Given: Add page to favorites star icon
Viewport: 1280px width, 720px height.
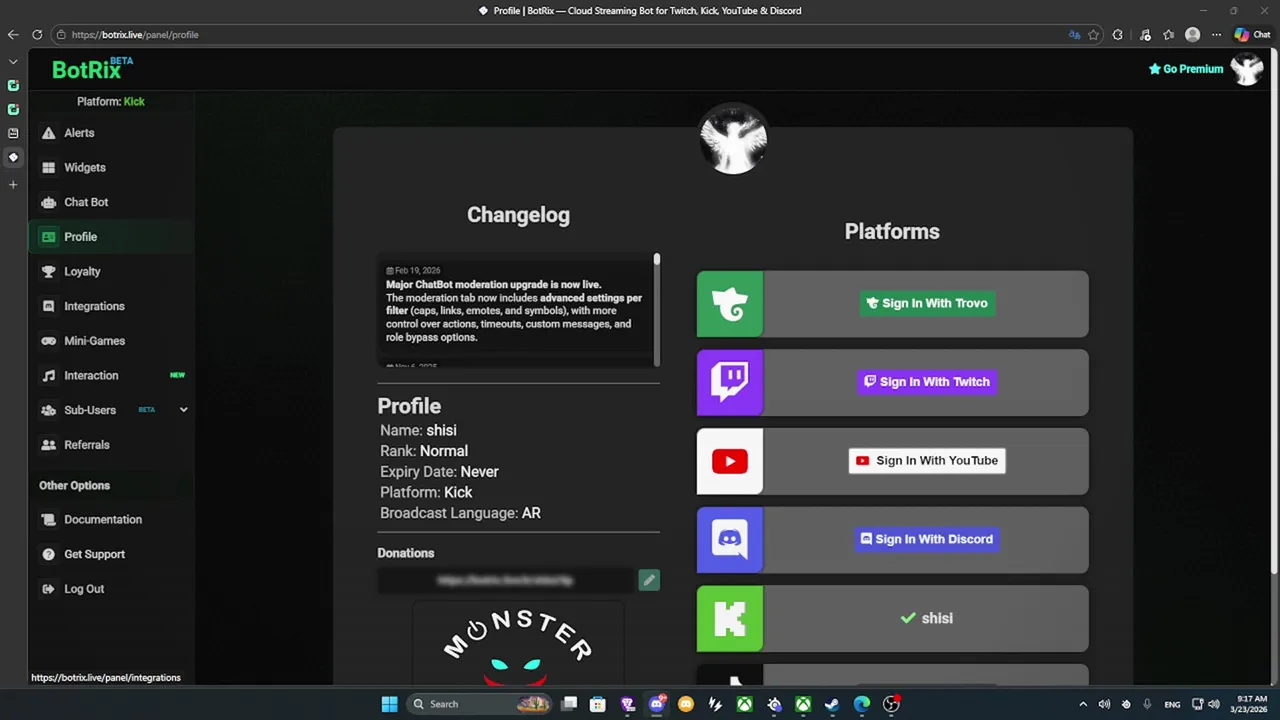Looking at the screenshot, I should (x=1093, y=35).
